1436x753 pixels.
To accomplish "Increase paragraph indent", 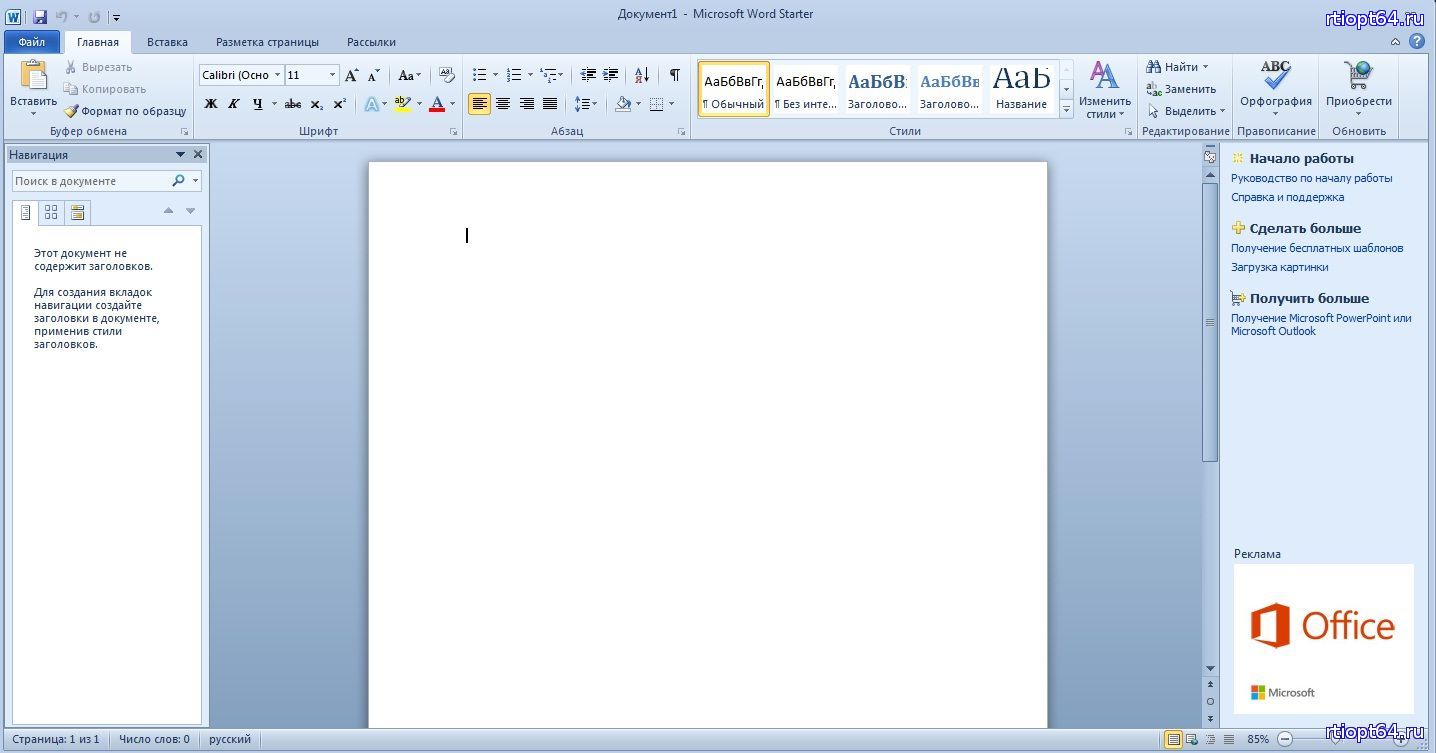I will tap(611, 75).
